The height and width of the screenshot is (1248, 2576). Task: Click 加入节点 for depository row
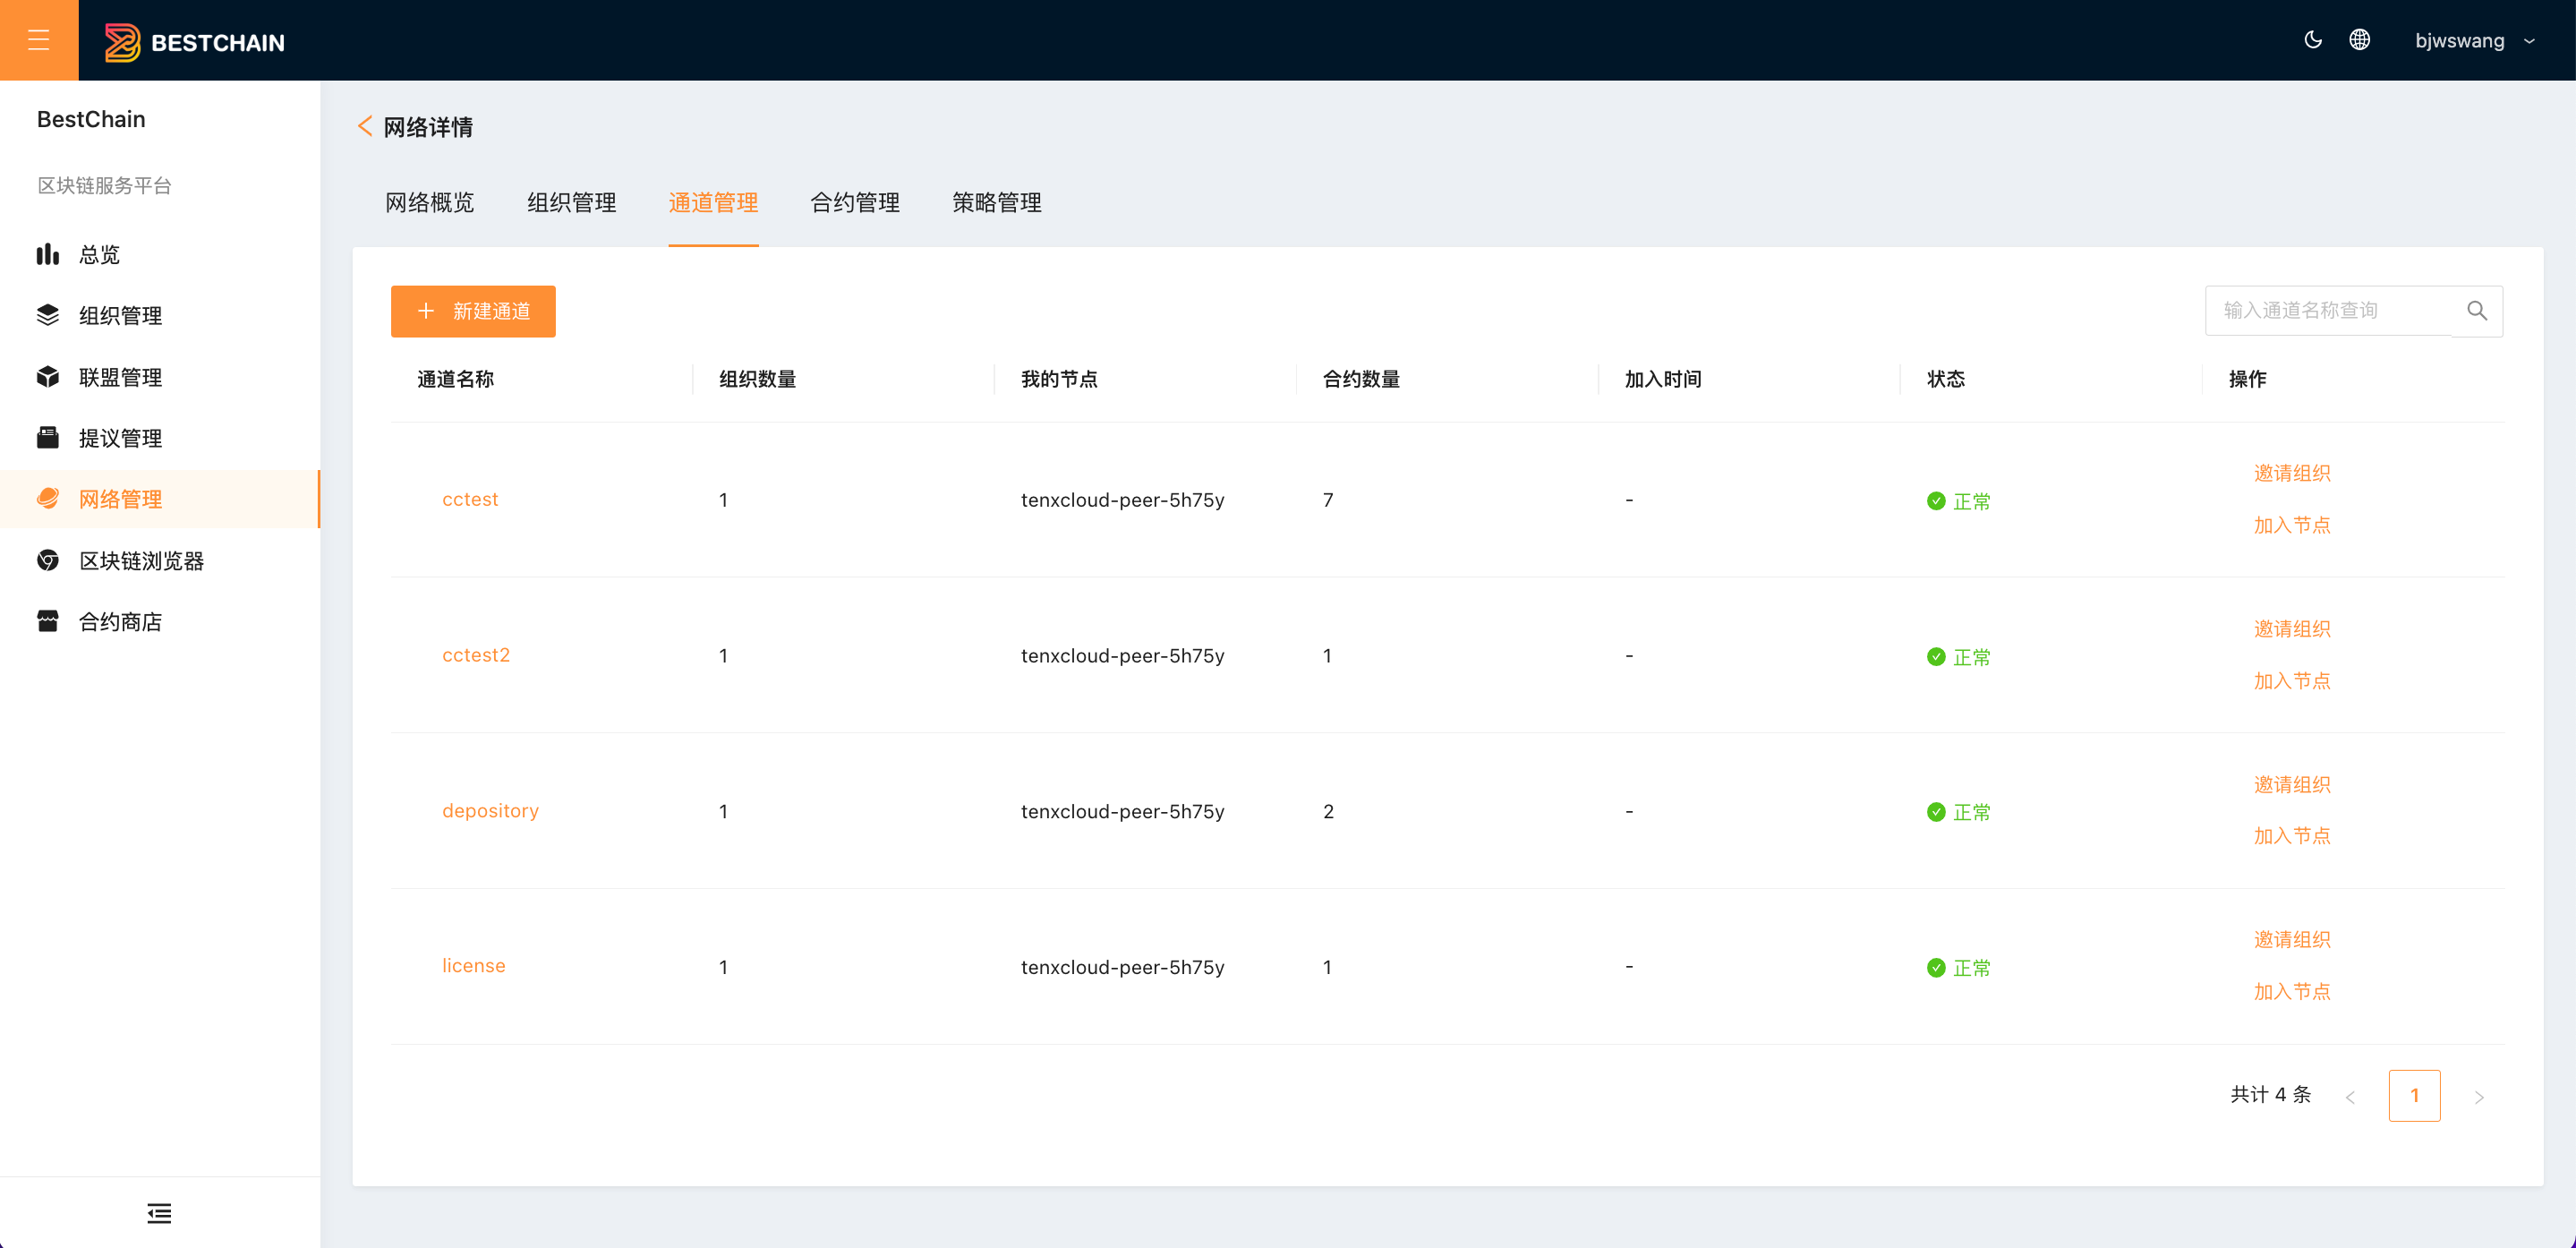pyautogui.click(x=2292, y=836)
